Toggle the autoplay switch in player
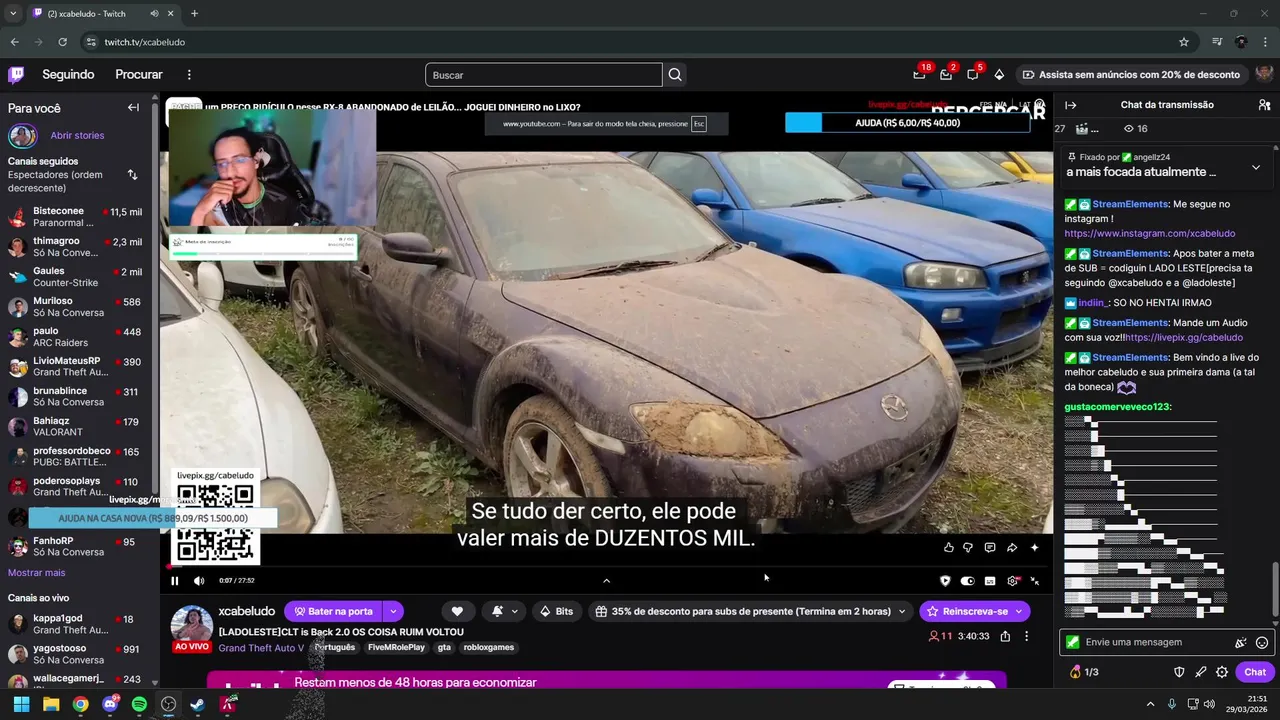This screenshot has width=1280, height=720. pyautogui.click(x=967, y=581)
